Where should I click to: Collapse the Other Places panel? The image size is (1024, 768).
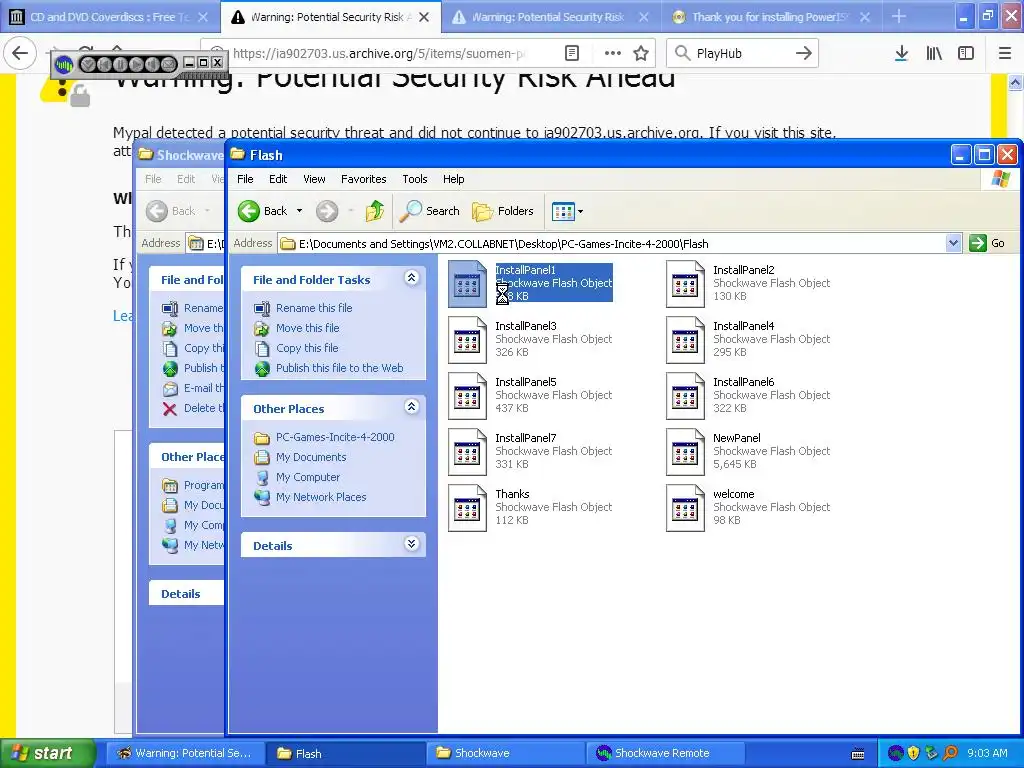pos(411,408)
